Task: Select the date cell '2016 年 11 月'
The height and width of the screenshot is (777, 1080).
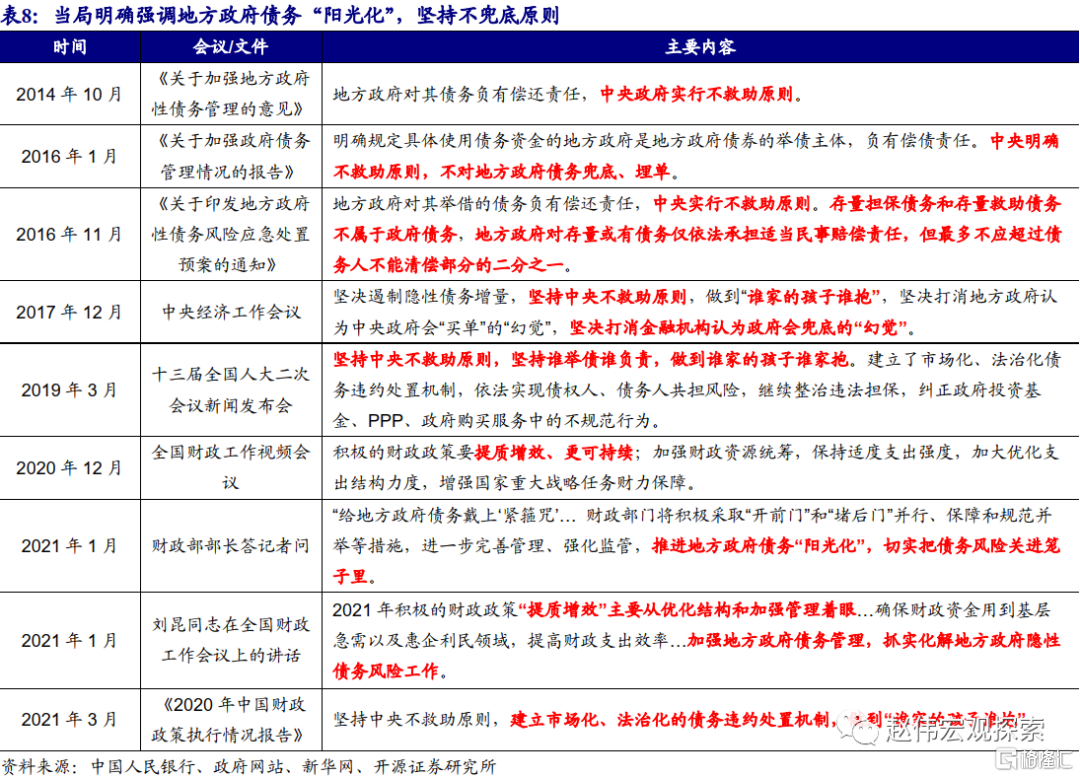Action: point(70,234)
